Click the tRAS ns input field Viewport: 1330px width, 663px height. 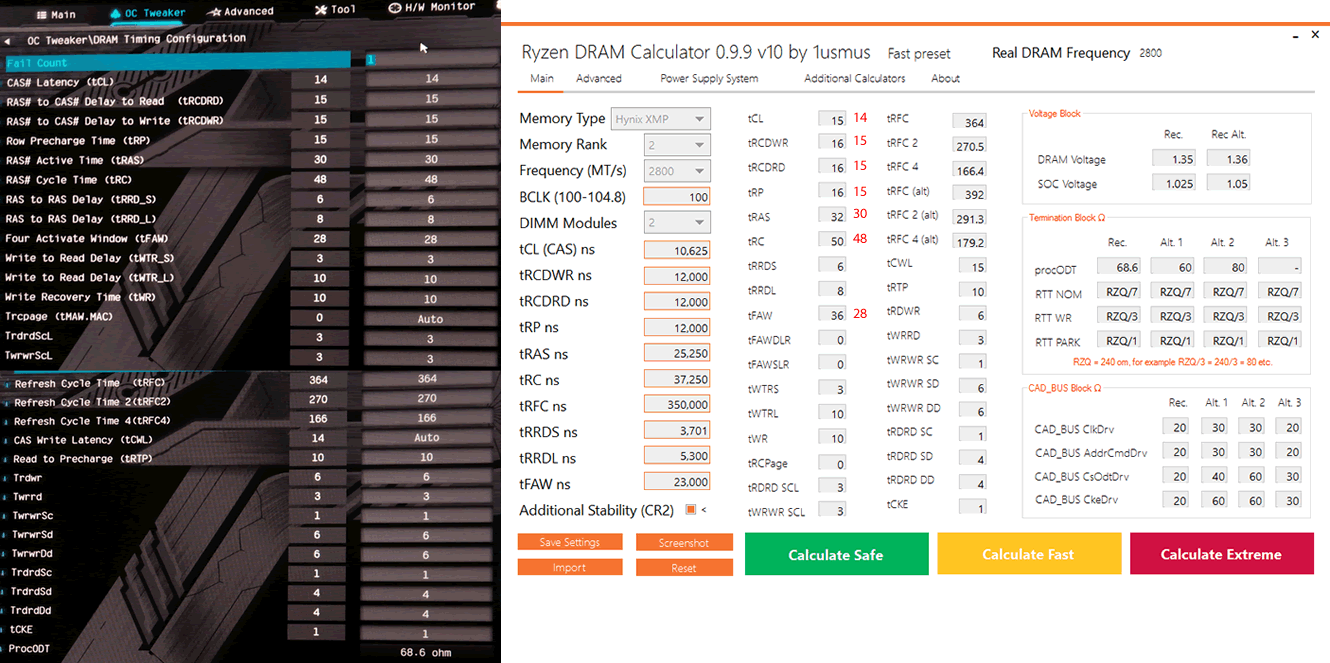tap(677, 353)
